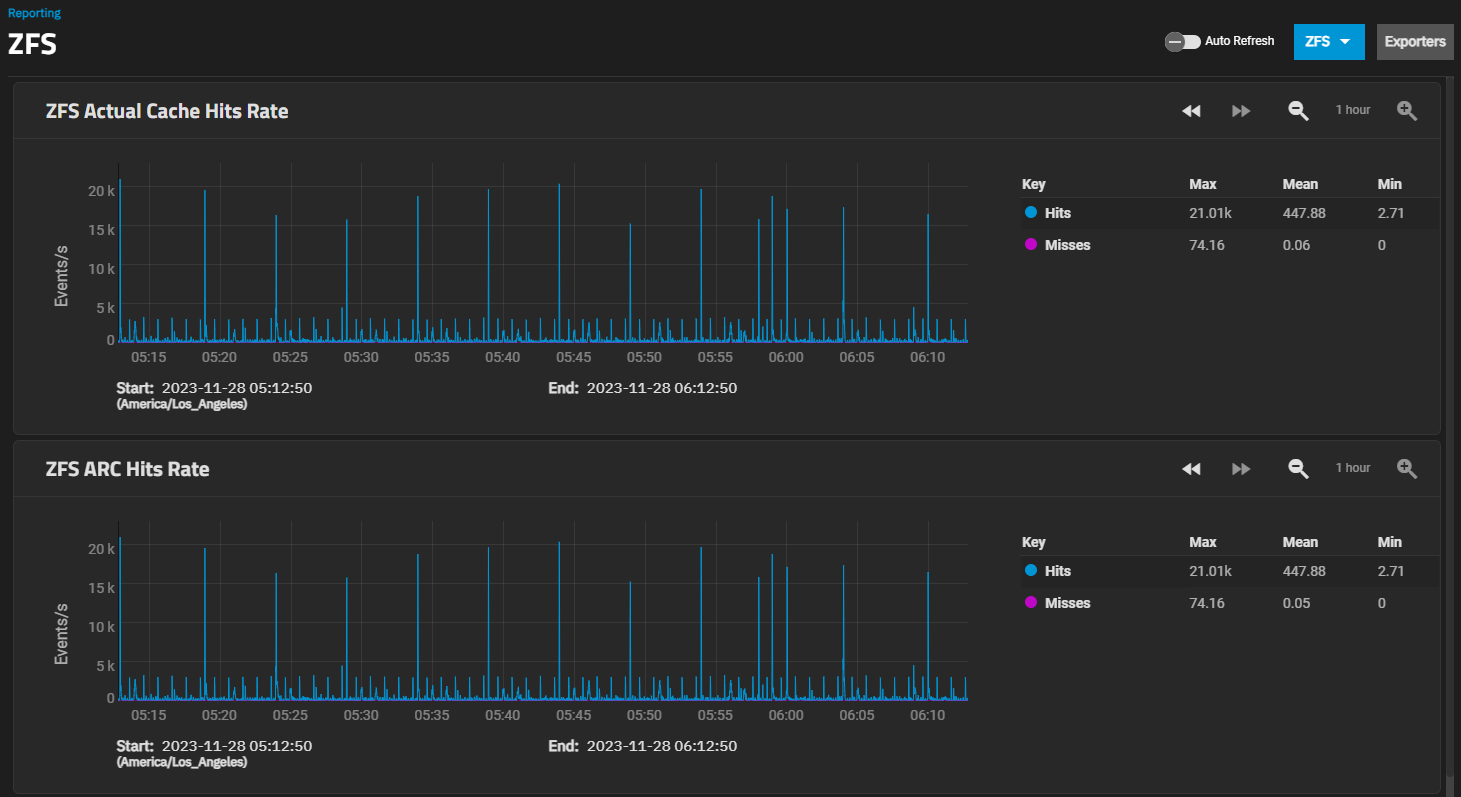Click the Exporters button
The image size is (1461, 797).
(x=1415, y=42)
